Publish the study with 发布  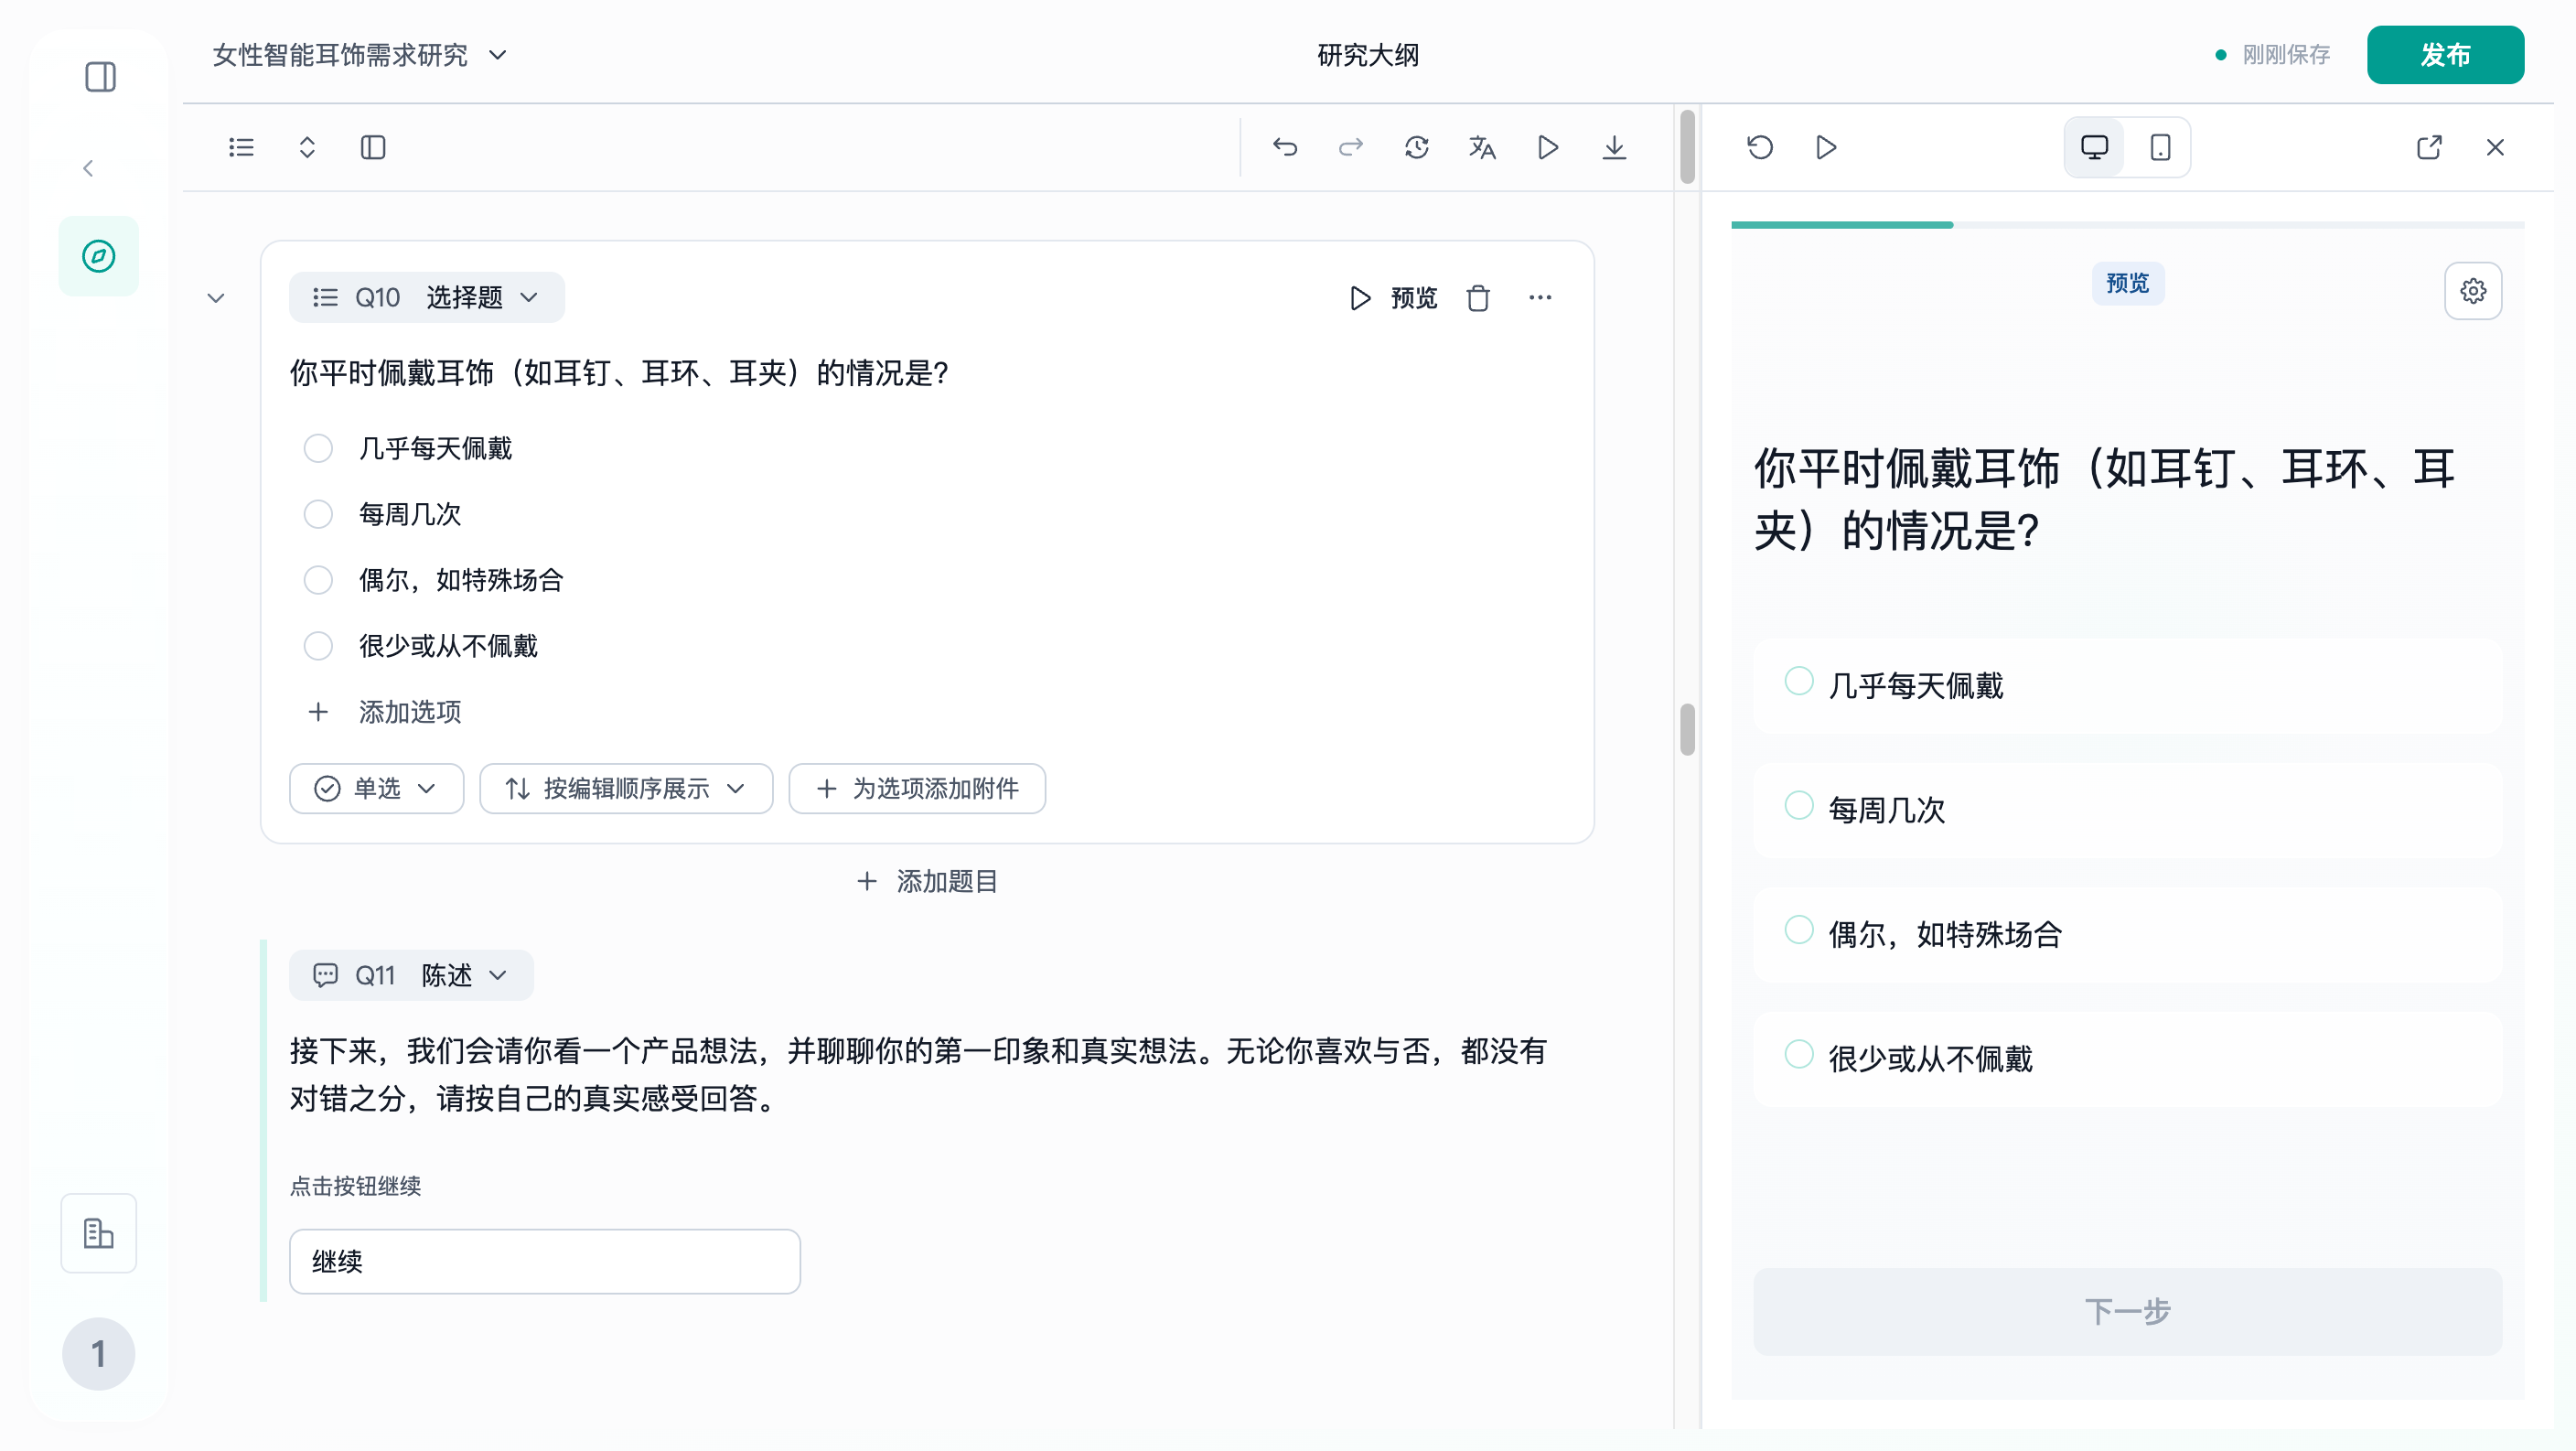tap(2445, 55)
